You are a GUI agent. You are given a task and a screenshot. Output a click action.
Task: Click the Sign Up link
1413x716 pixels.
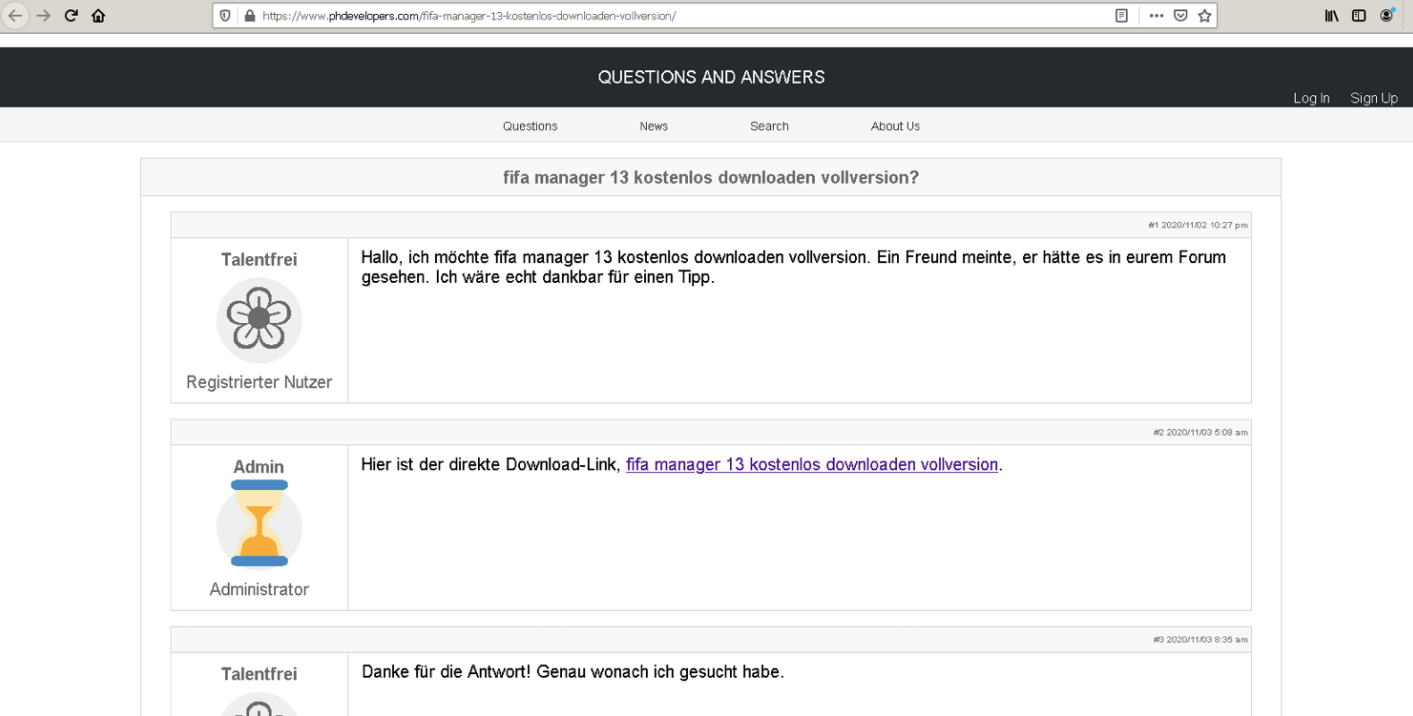(x=1374, y=98)
